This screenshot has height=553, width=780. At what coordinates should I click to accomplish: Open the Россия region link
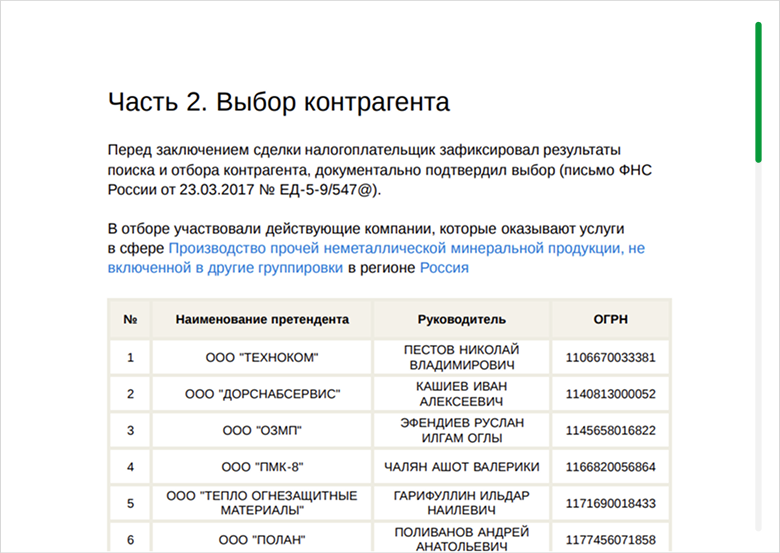click(x=444, y=268)
